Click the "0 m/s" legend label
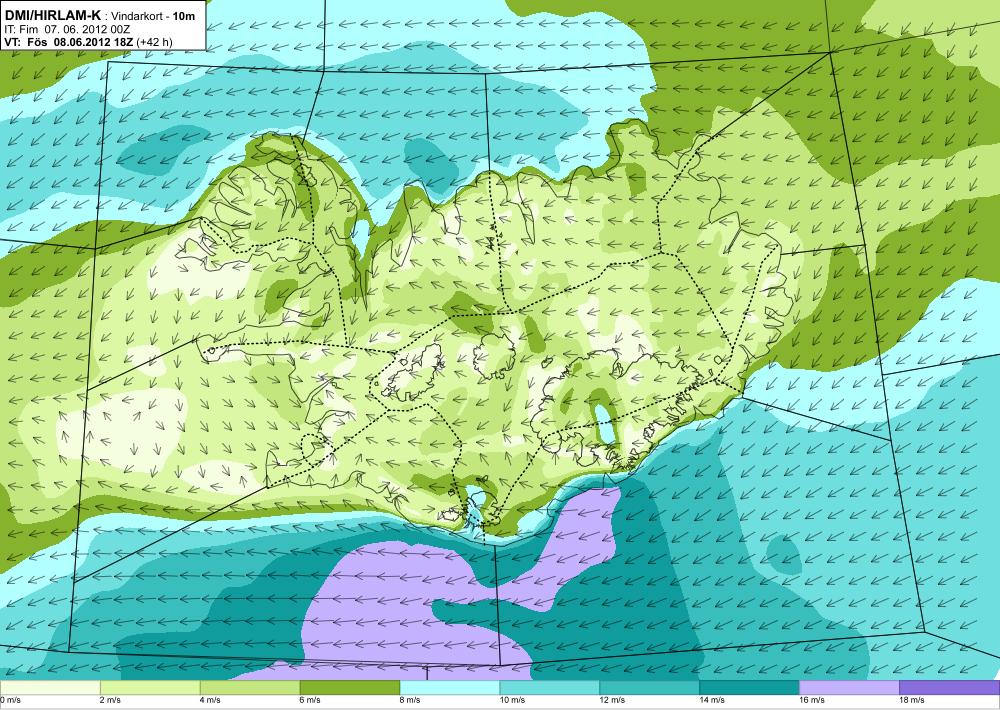 coord(10,700)
